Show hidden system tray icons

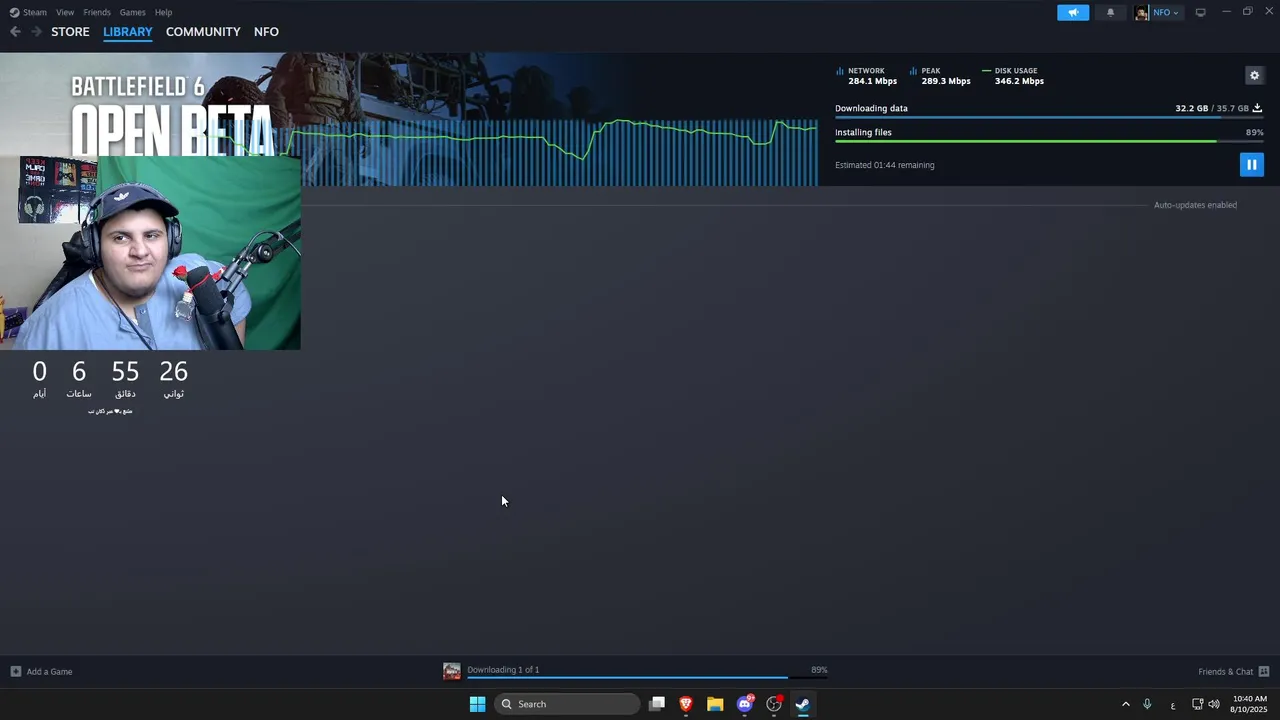tap(1125, 704)
